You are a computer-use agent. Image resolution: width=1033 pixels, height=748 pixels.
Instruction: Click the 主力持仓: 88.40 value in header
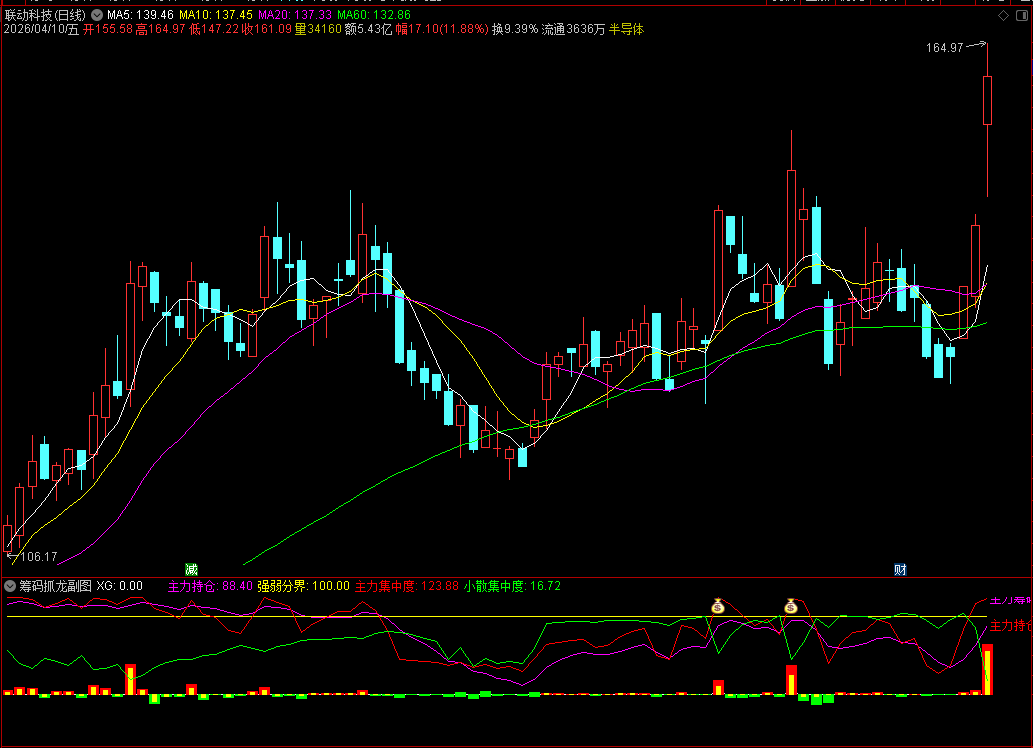pos(210,586)
